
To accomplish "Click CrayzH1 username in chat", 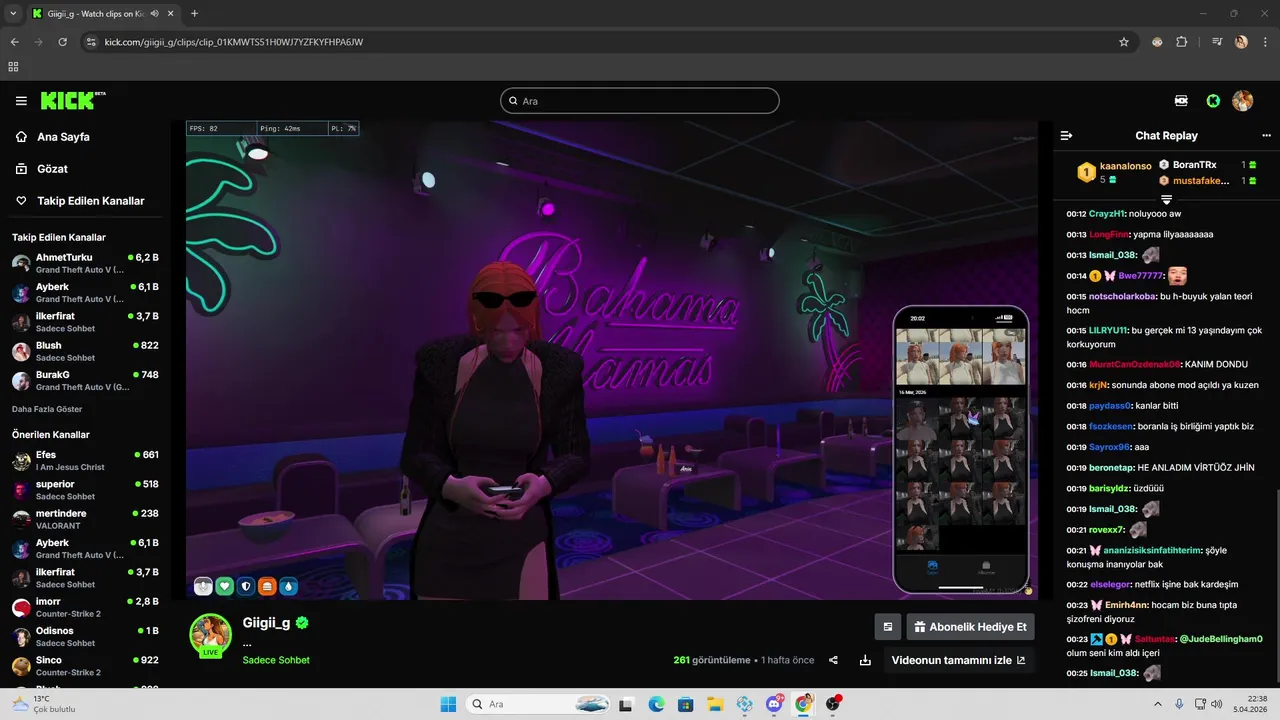I will (x=1107, y=214).
